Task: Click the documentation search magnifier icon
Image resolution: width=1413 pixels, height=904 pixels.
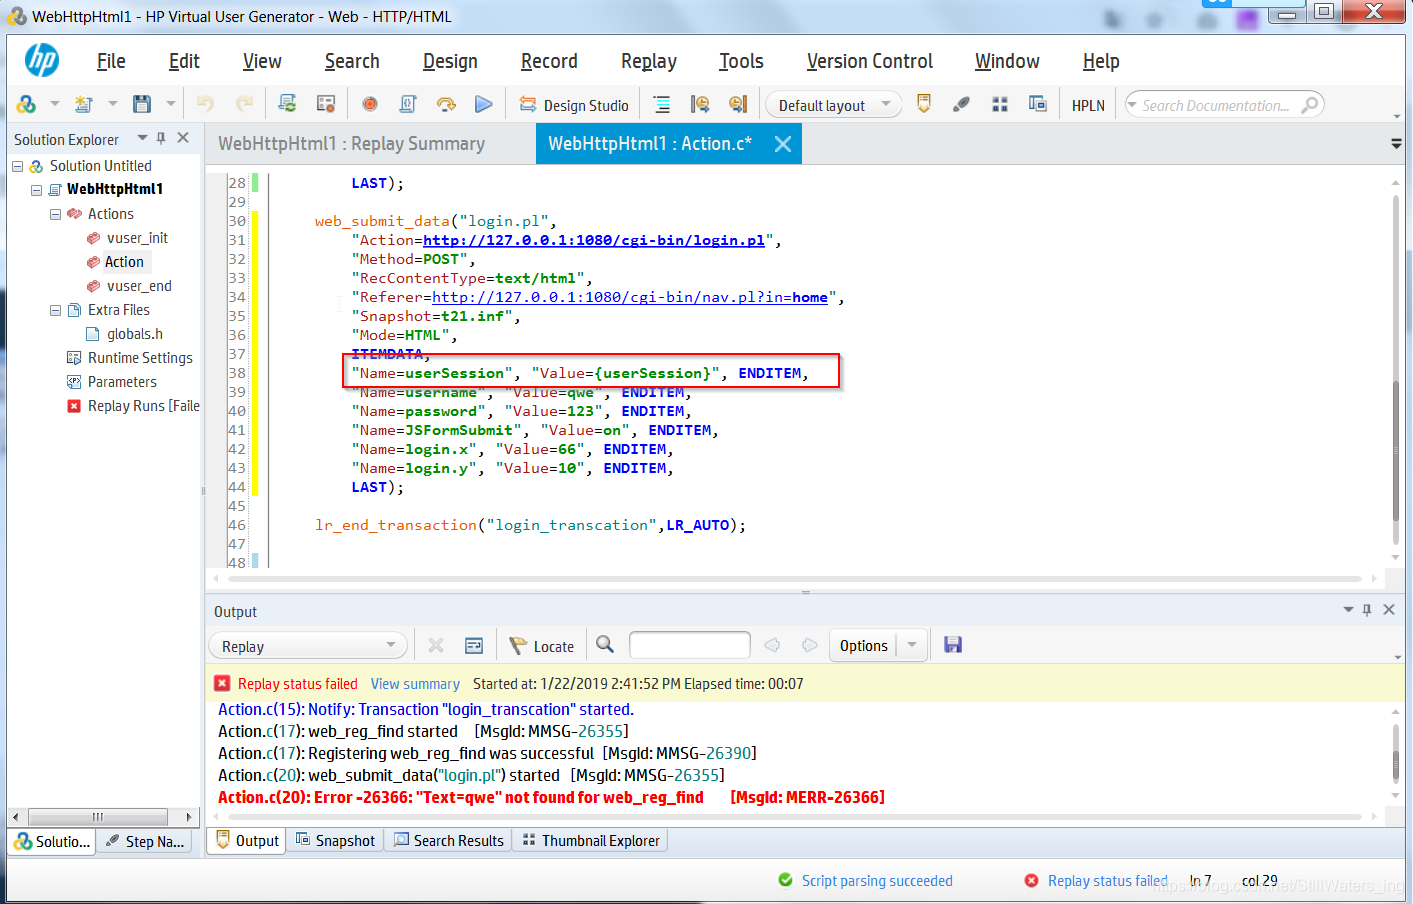Action: tap(1309, 105)
